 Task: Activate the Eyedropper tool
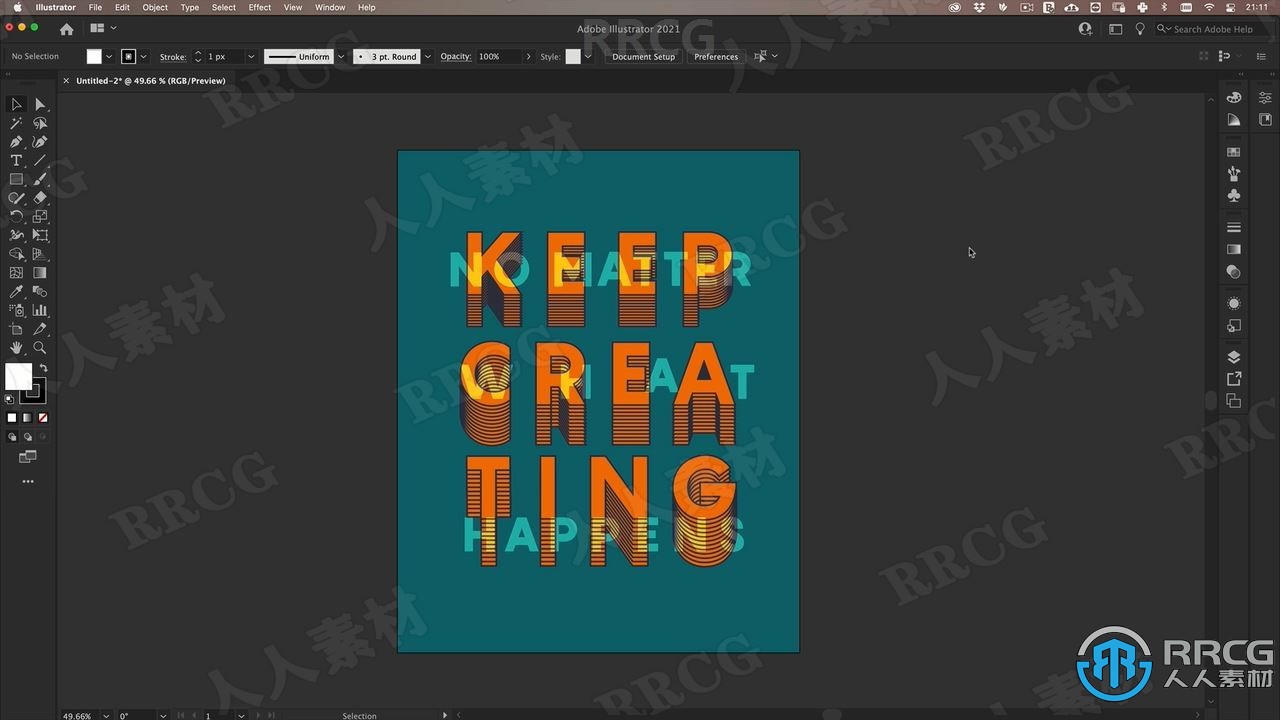[16, 291]
